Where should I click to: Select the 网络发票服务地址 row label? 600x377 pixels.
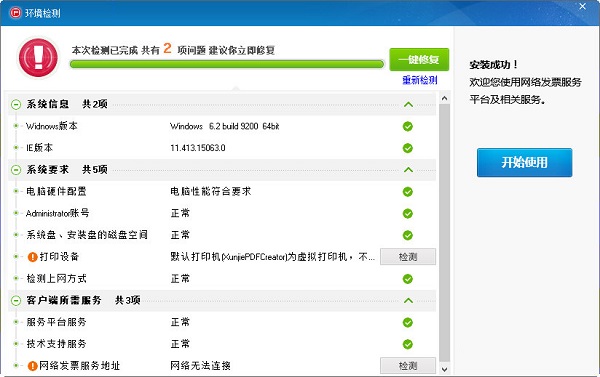pyautogui.click(x=80, y=366)
